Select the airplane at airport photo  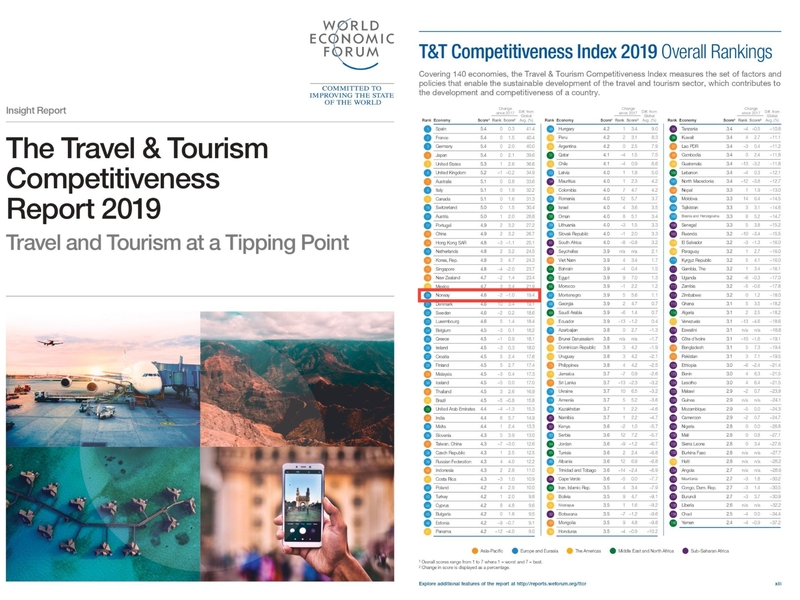point(103,379)
